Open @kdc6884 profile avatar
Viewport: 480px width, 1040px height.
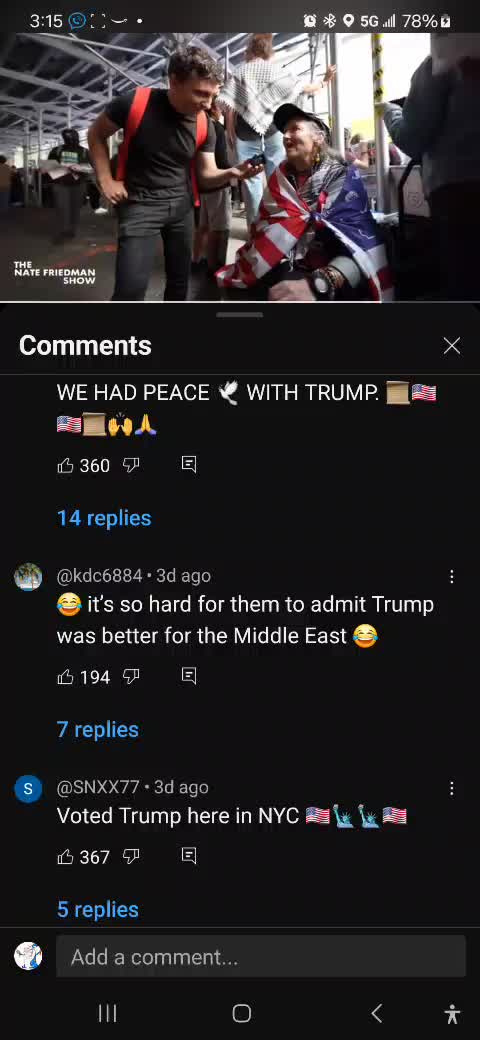tap(29, 576)
